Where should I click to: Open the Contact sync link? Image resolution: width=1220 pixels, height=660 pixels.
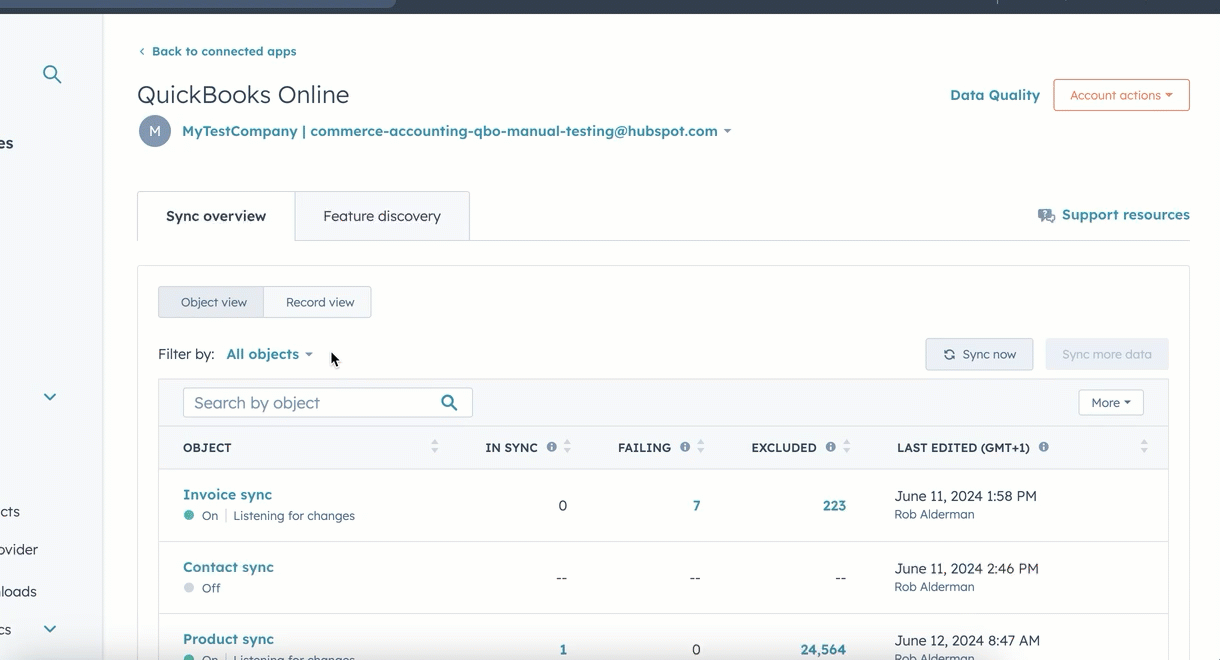[x=228, y=567]
